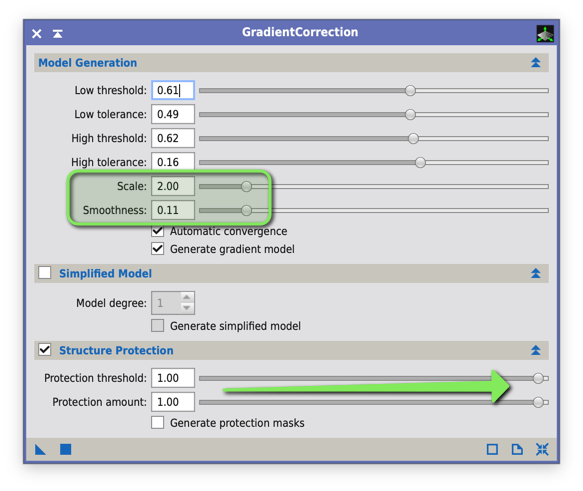583x491 pixels.
Task: Click the GradientCorrection window title
Action: [300, 32]
